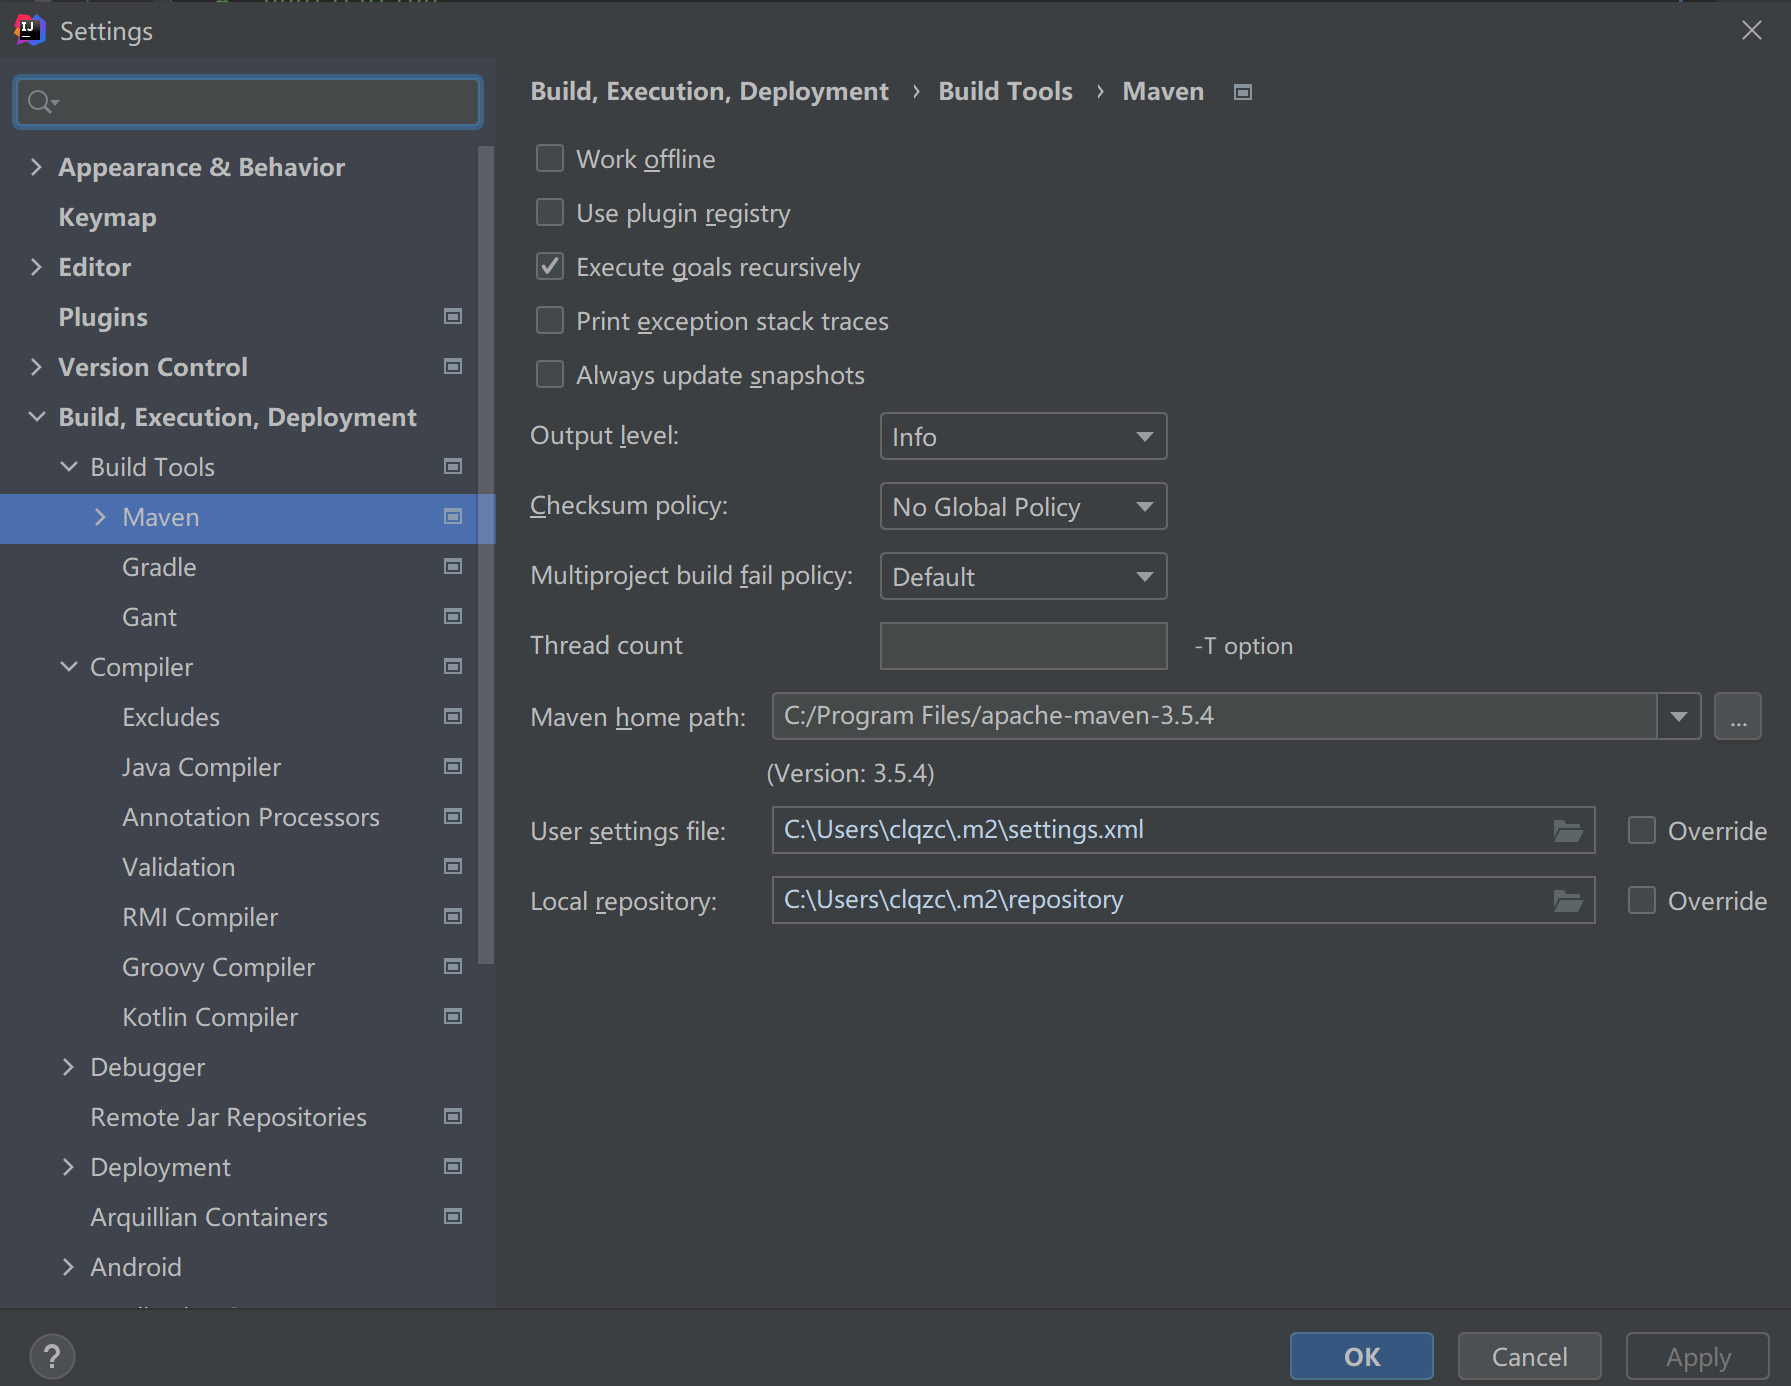Collapse the Build, Execution, Deployment section
This screenshot has width=1791, height=1386.
37,417
